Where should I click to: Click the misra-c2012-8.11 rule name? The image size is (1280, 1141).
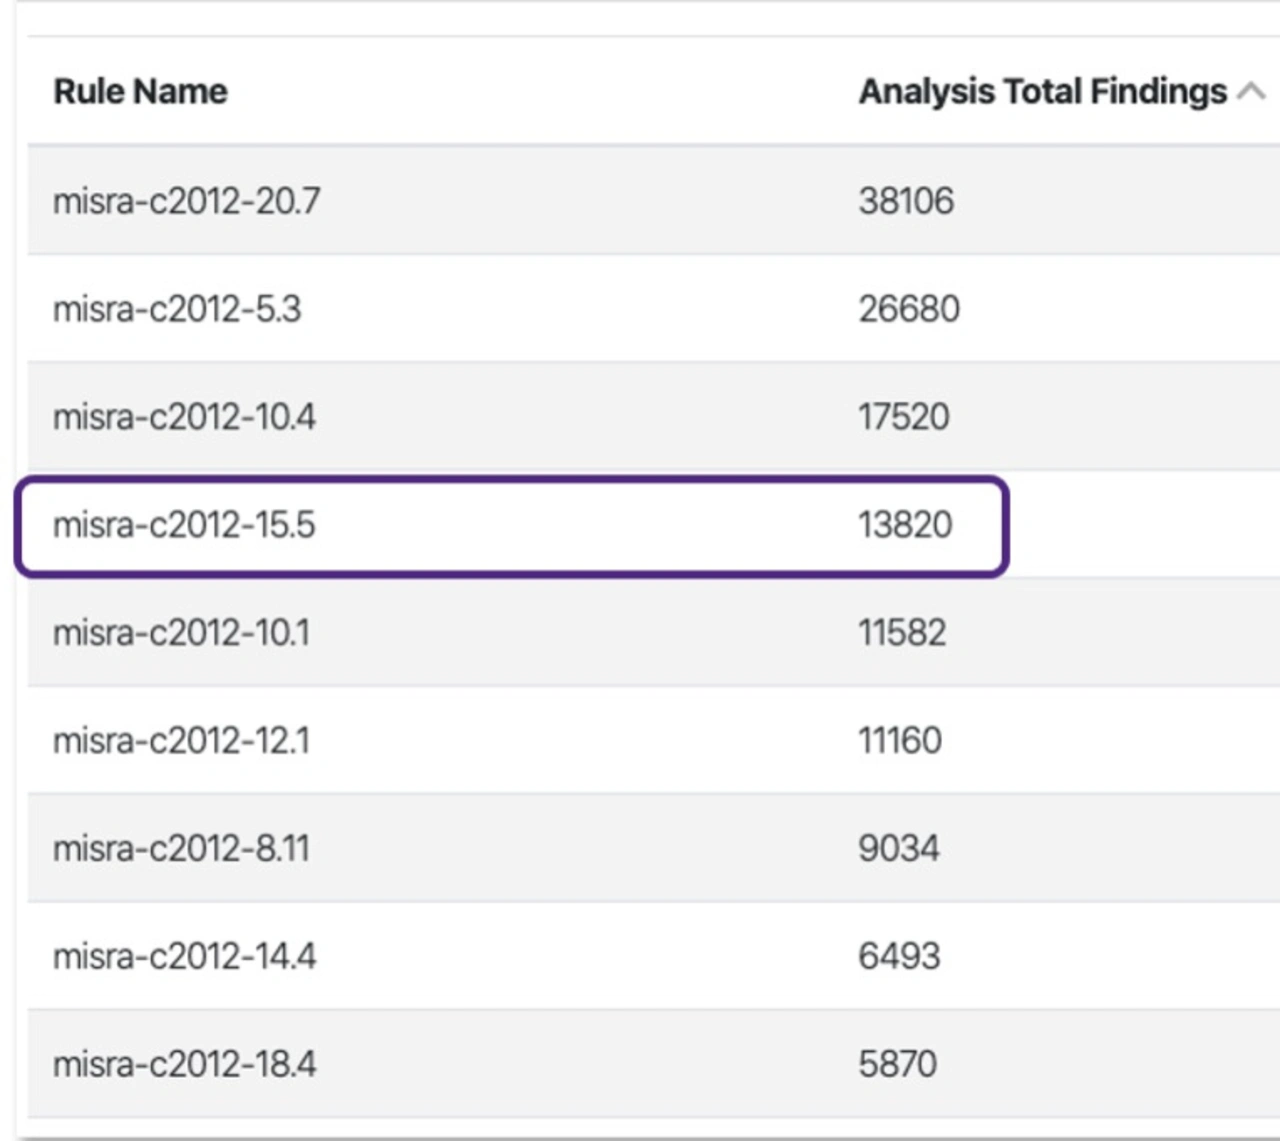(x=181, y=849)
